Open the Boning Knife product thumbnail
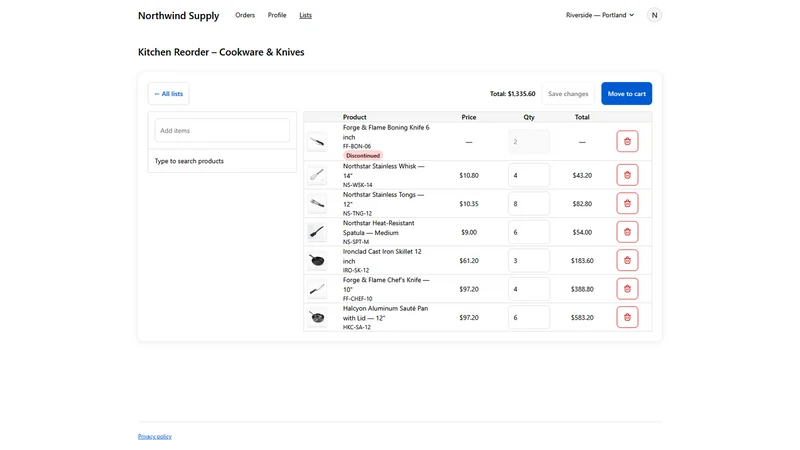The height and width of the screenshot is (450, 800). (x=317, y=141)
